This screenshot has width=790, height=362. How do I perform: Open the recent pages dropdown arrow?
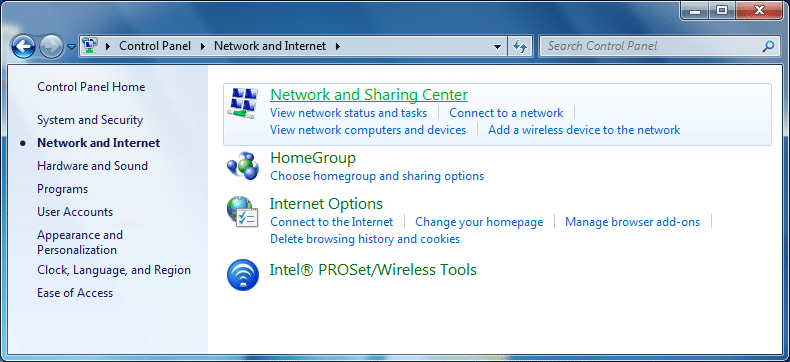(x=72, y=47)
